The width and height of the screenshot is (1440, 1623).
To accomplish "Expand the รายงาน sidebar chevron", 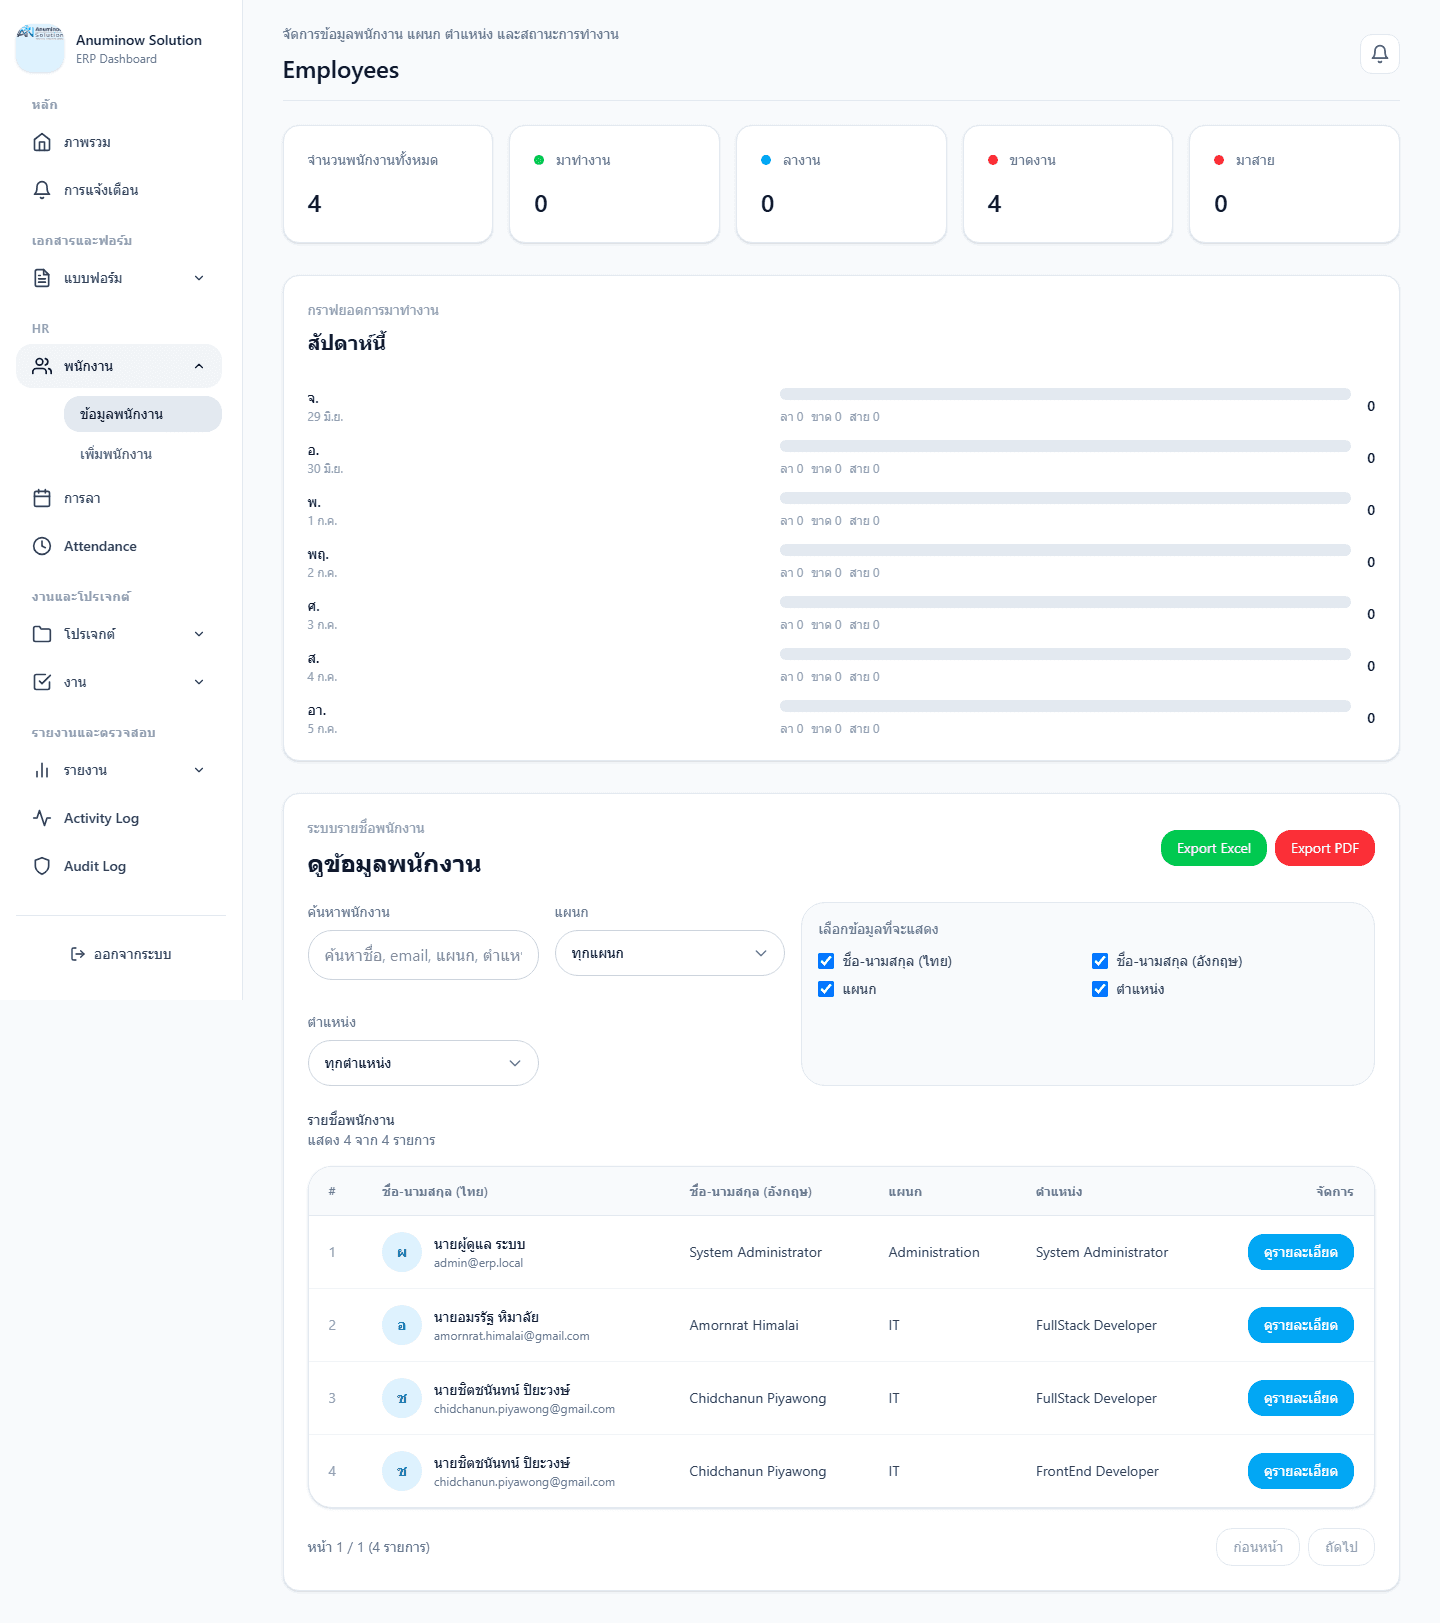I will pyautogui.click(x=199, y=770).
